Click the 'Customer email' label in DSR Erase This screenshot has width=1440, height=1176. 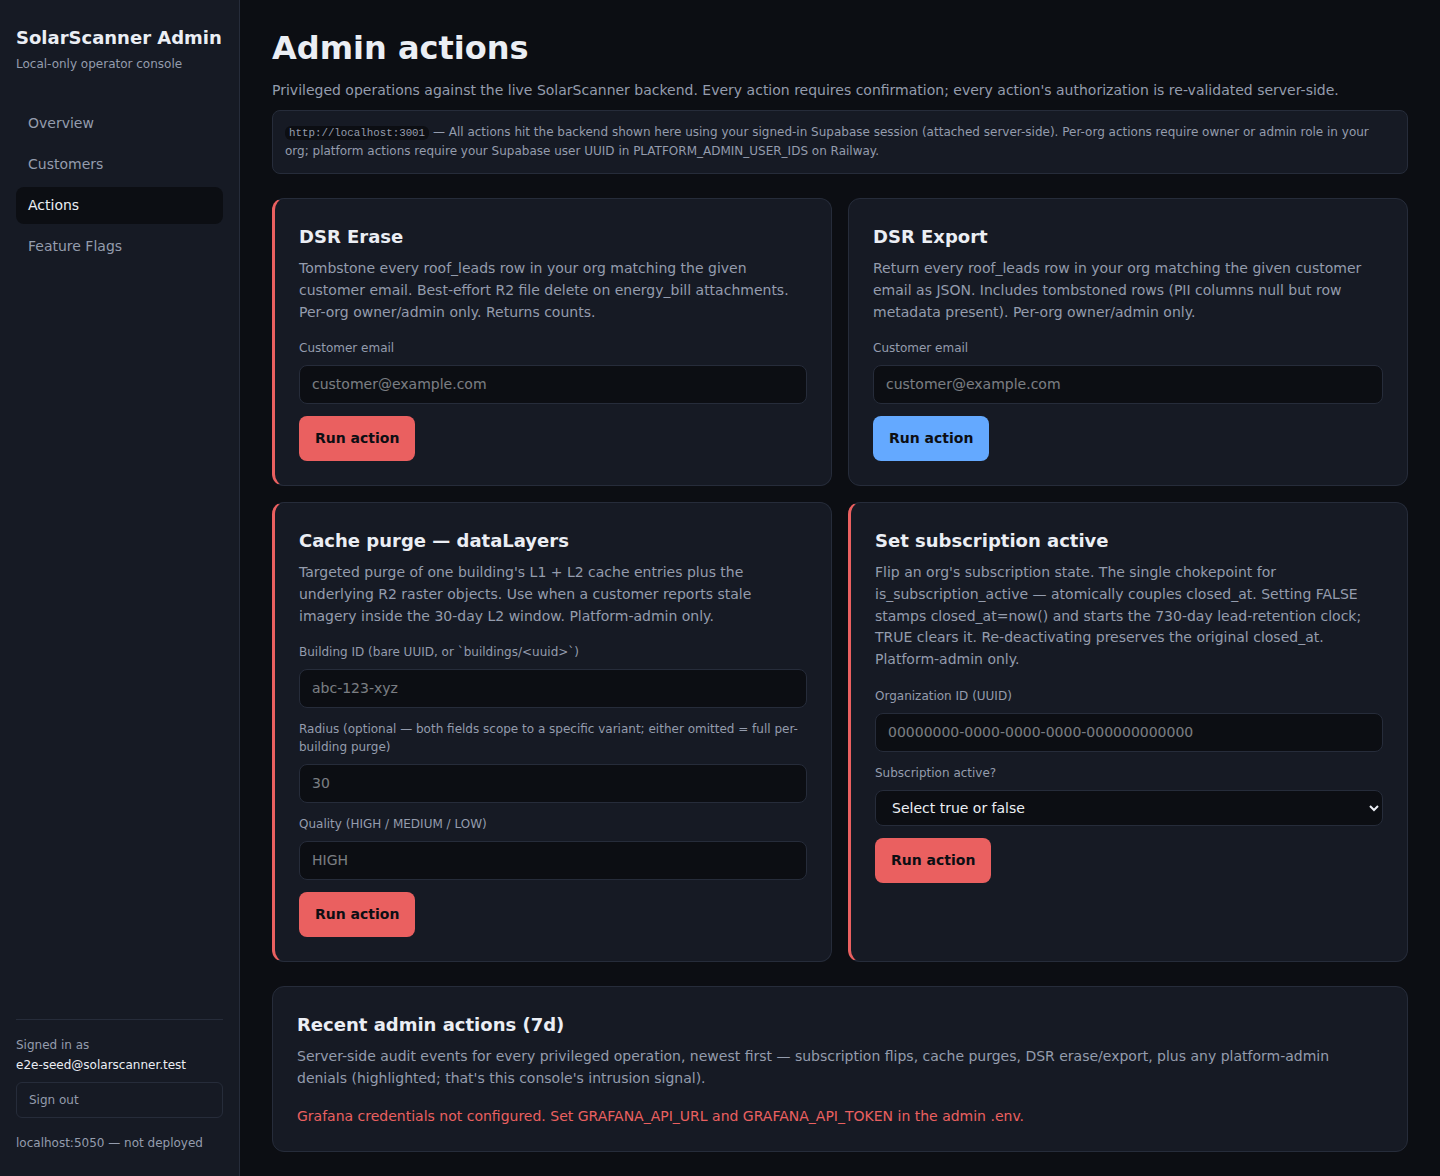pyautogui.click(x=346, y=348)
